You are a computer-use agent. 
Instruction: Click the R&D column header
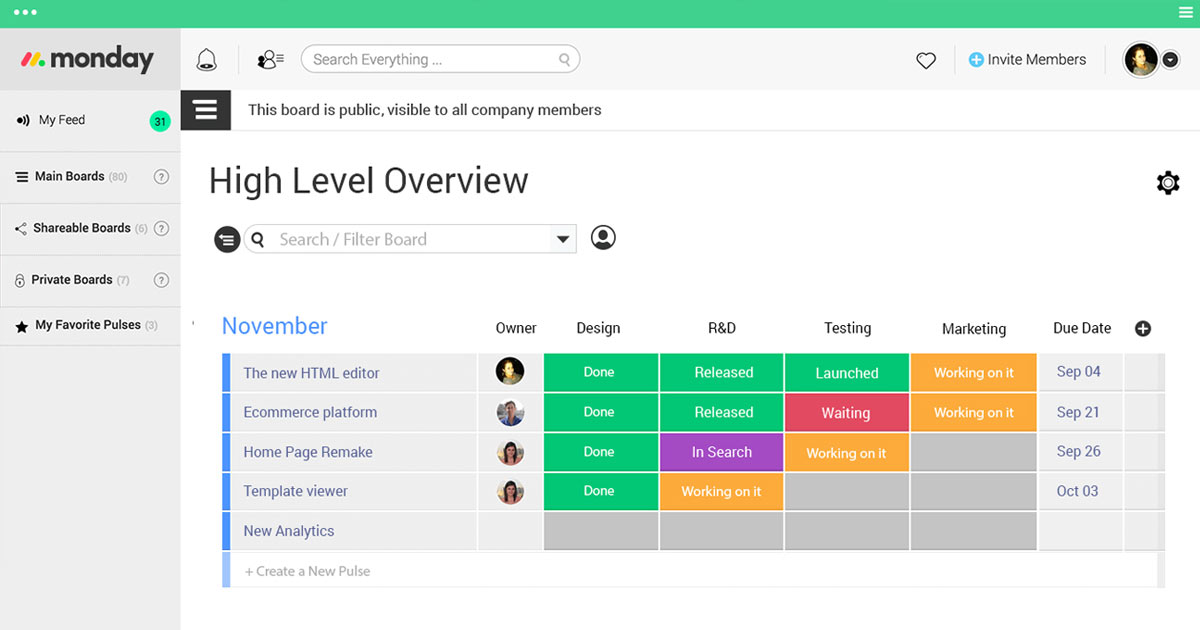pyautogui.click(x=722, y=328)
